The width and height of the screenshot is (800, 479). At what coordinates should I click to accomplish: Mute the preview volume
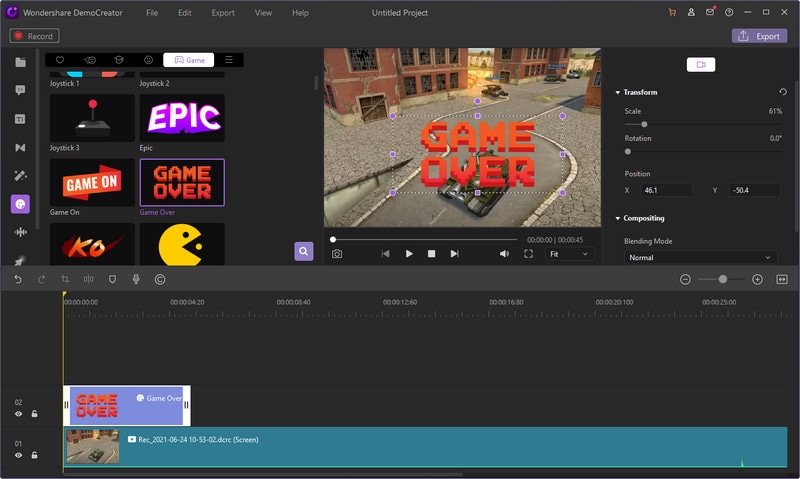(504, 254)
